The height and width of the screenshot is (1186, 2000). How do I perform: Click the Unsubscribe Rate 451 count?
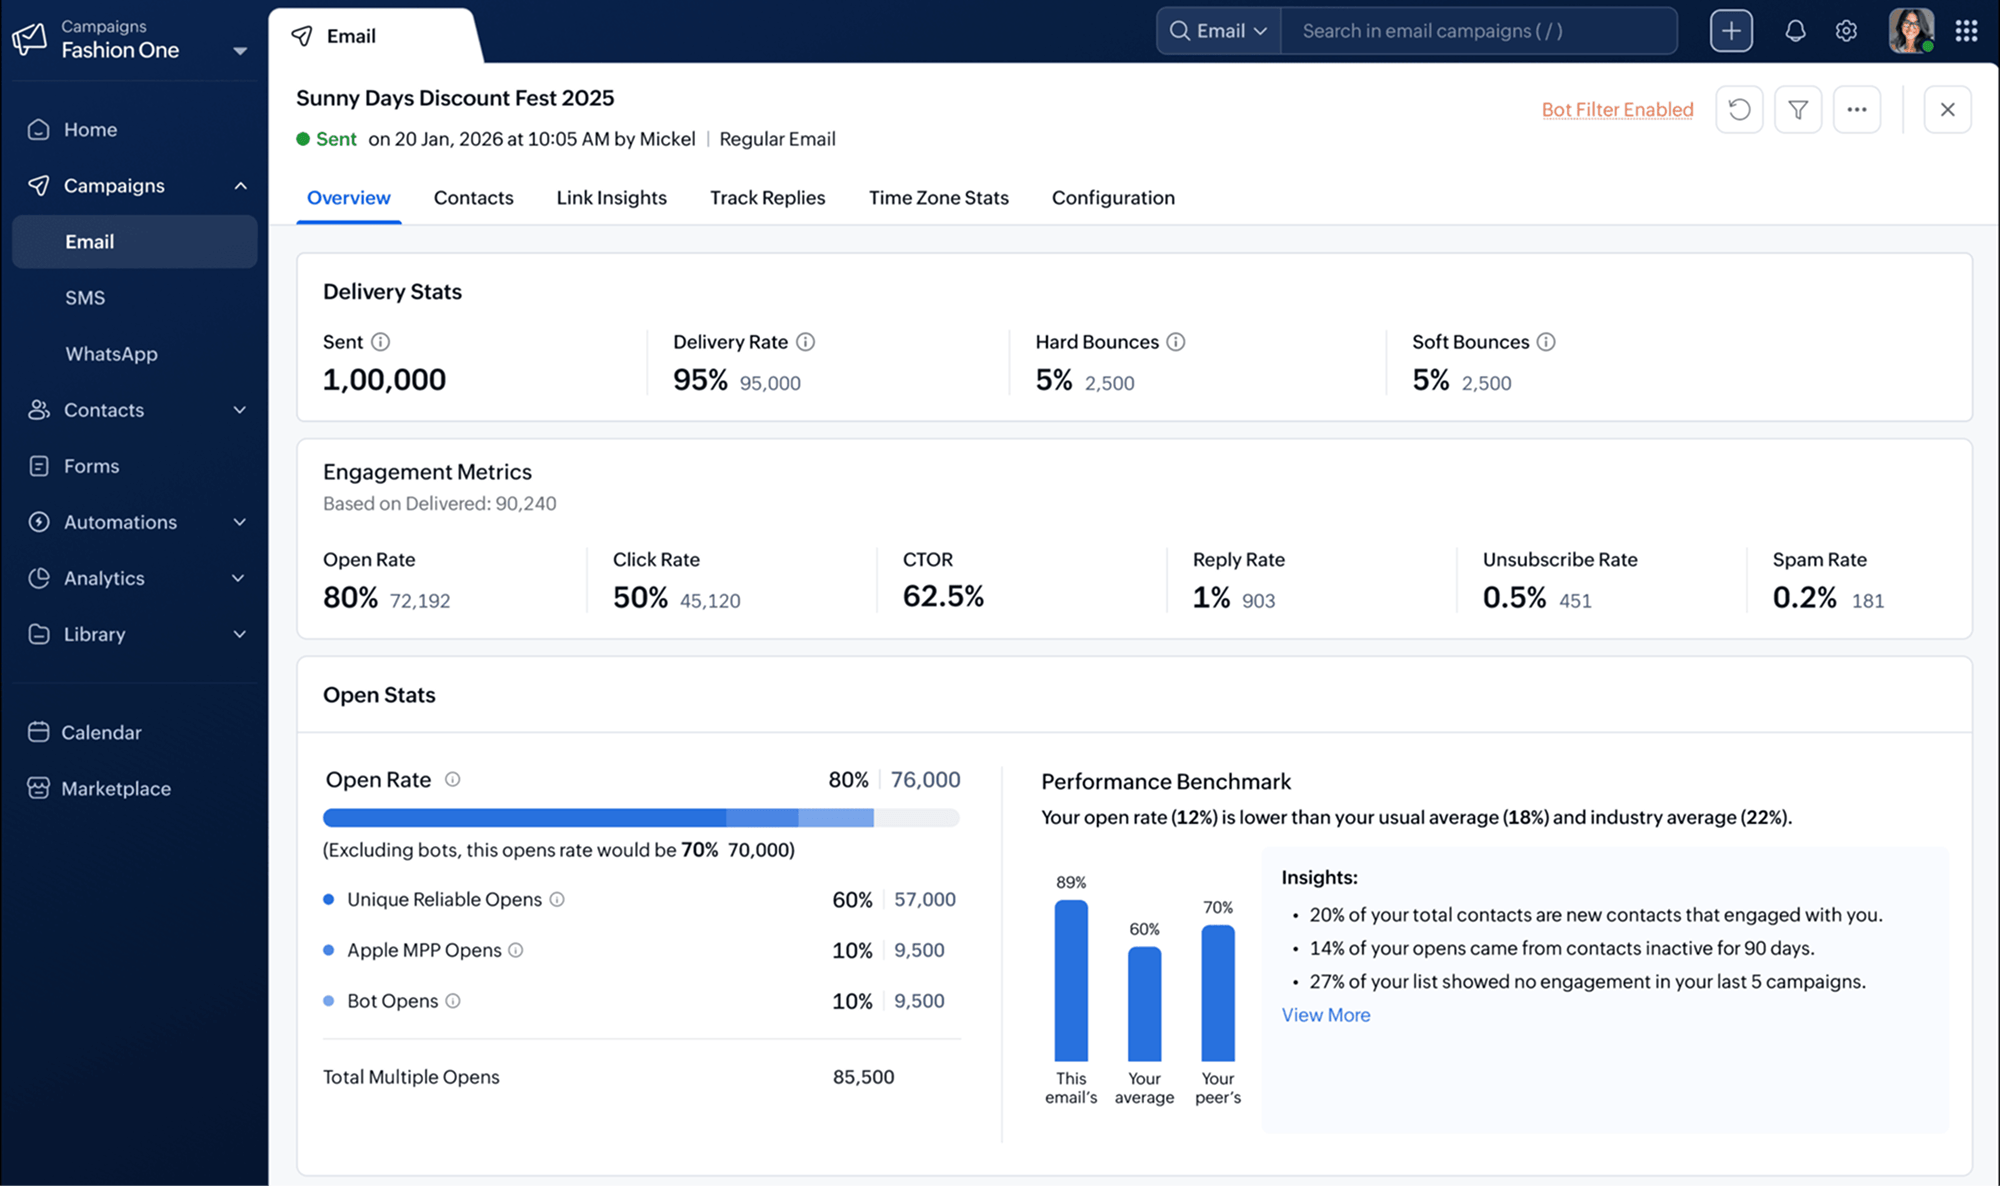(1575, 601)
